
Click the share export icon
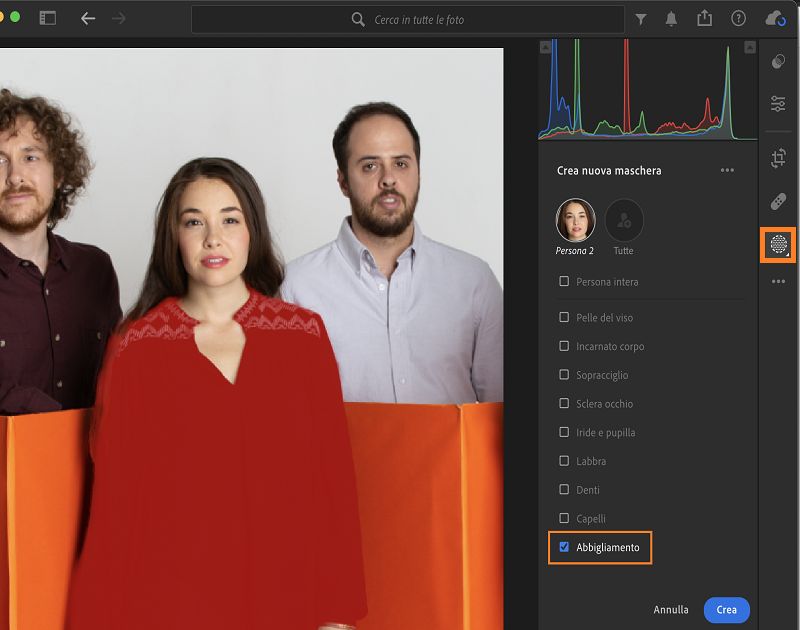point(705,18)
